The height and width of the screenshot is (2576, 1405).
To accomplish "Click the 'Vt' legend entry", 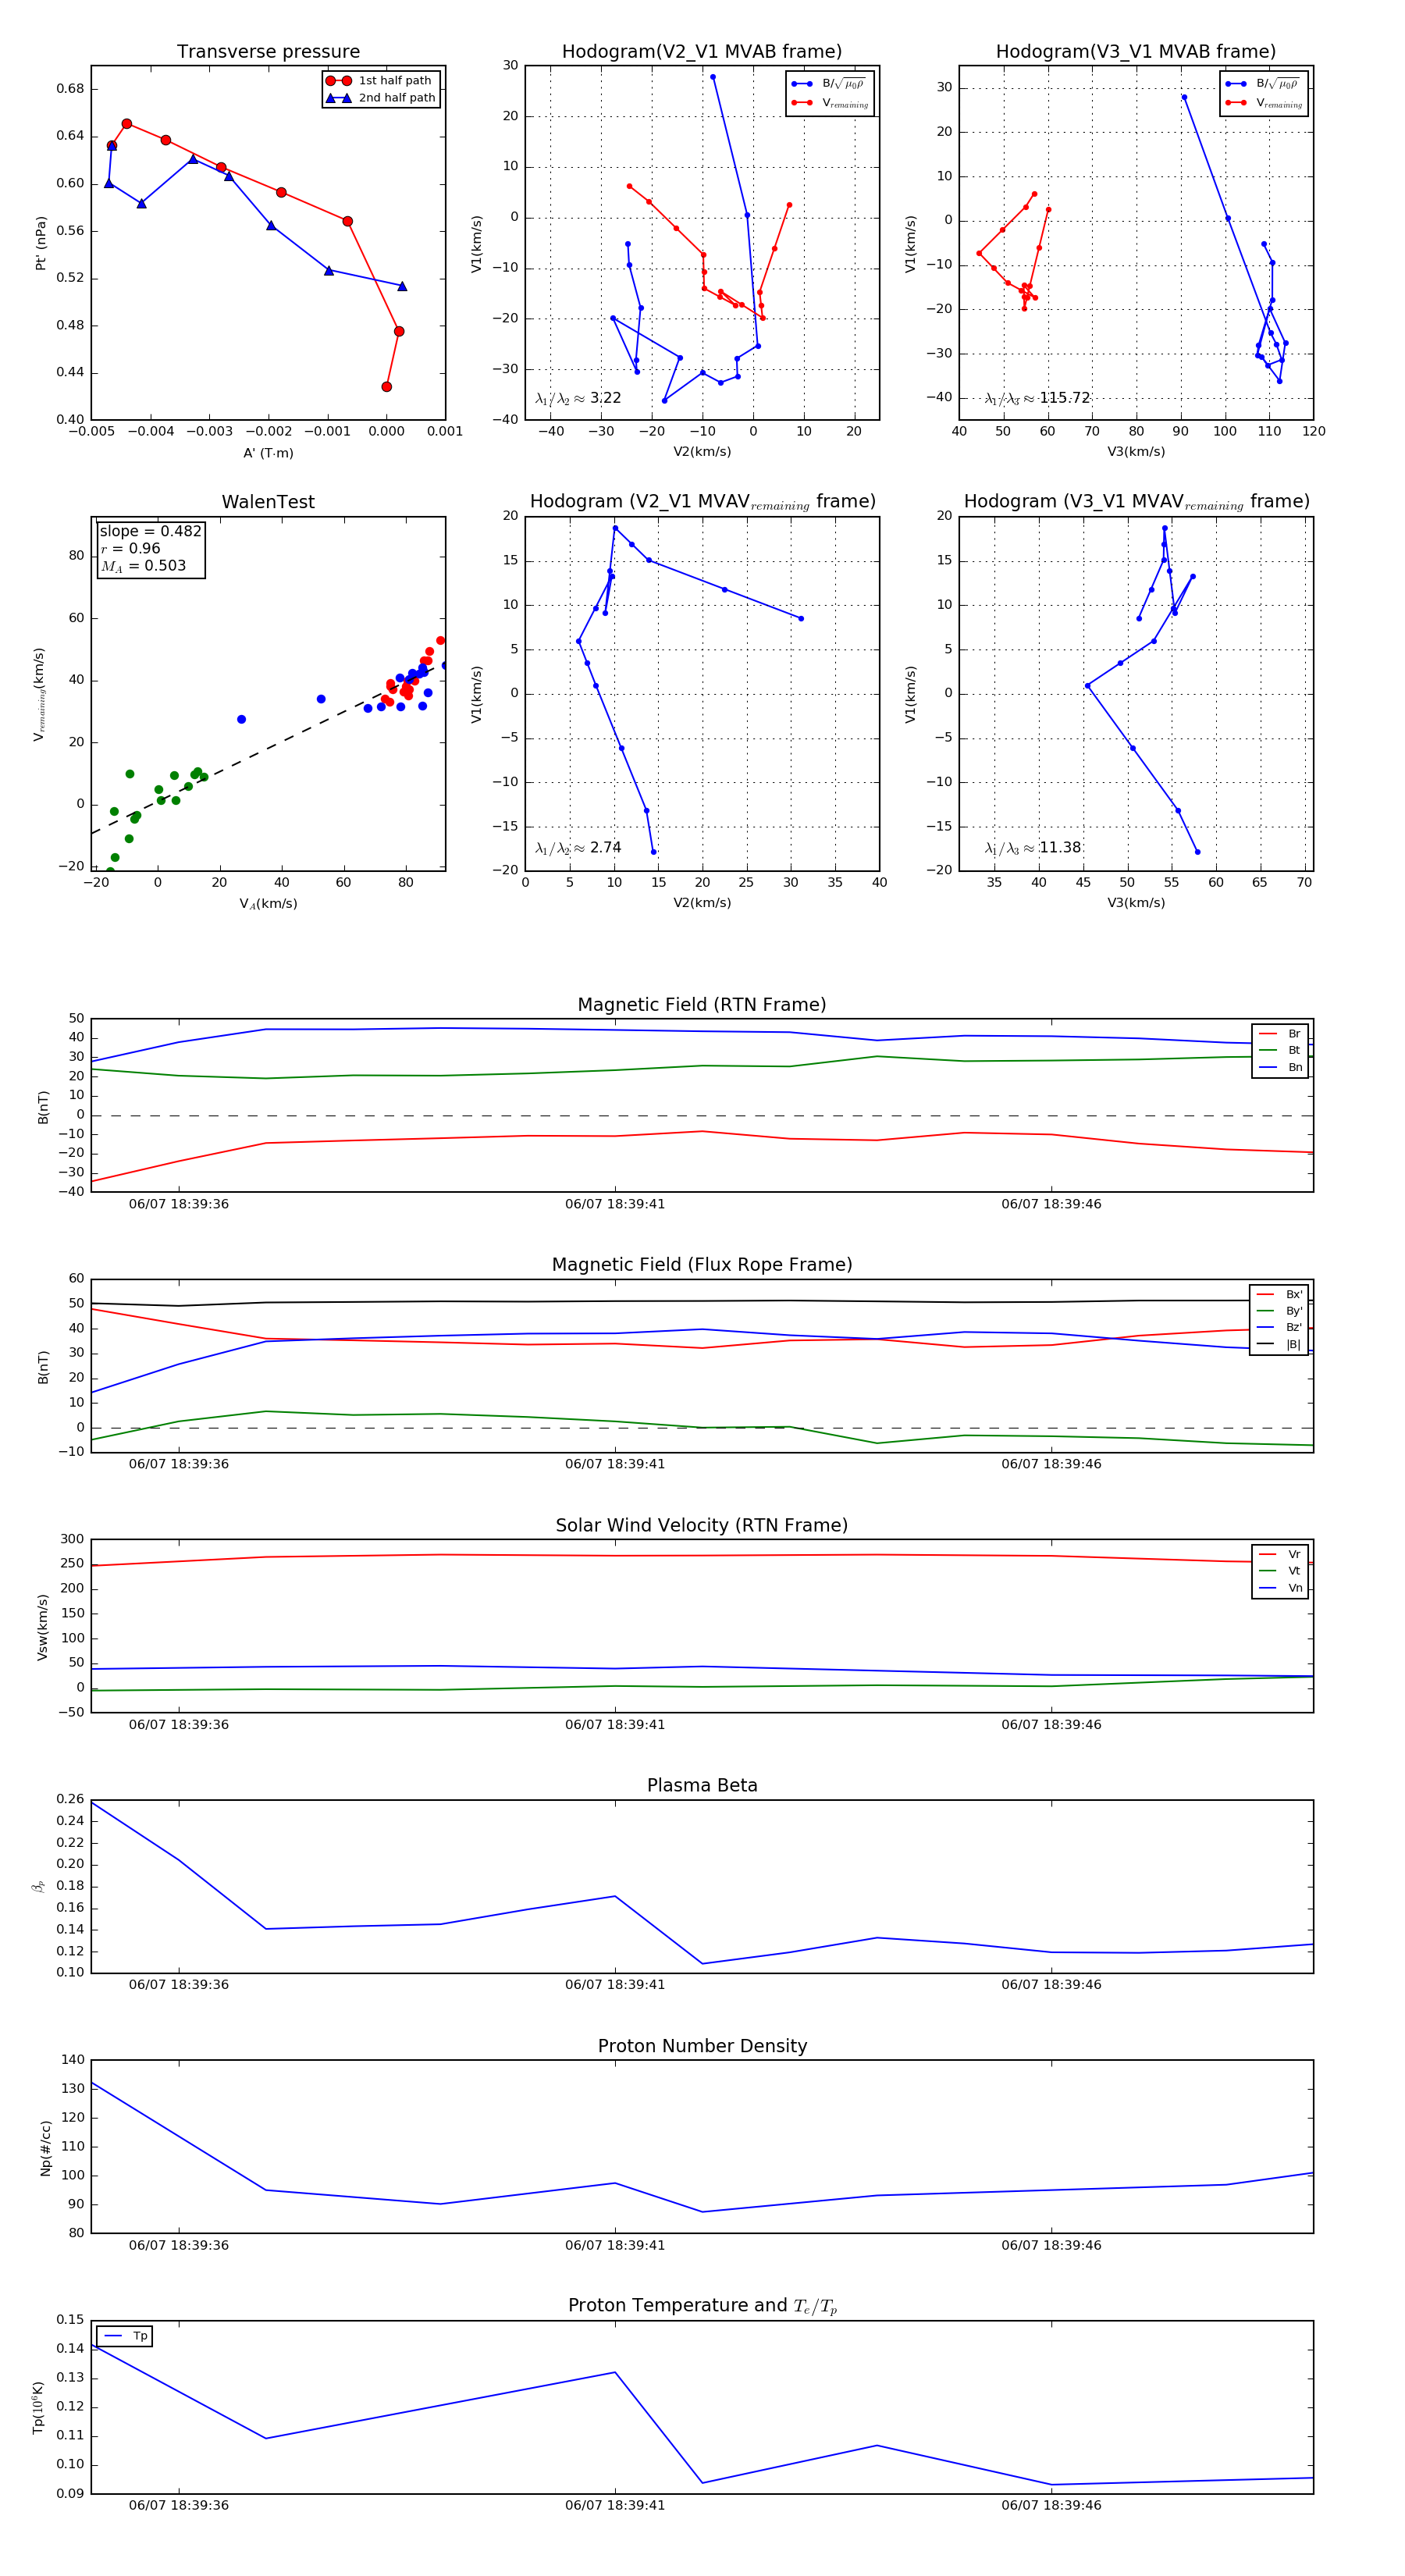I will click(1281, 1571).
